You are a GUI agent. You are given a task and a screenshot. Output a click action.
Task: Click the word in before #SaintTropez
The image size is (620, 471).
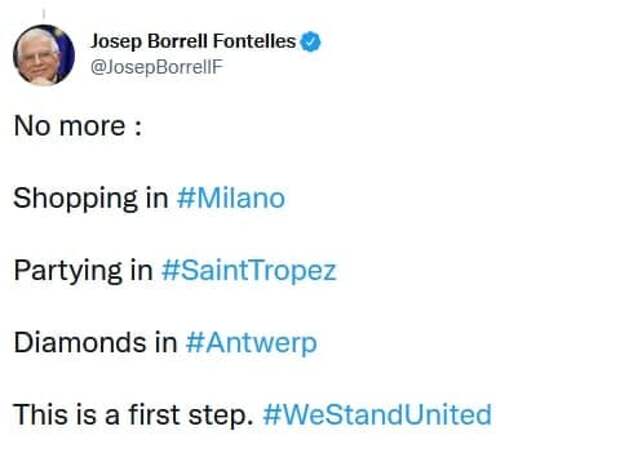(x=142, y=270)
